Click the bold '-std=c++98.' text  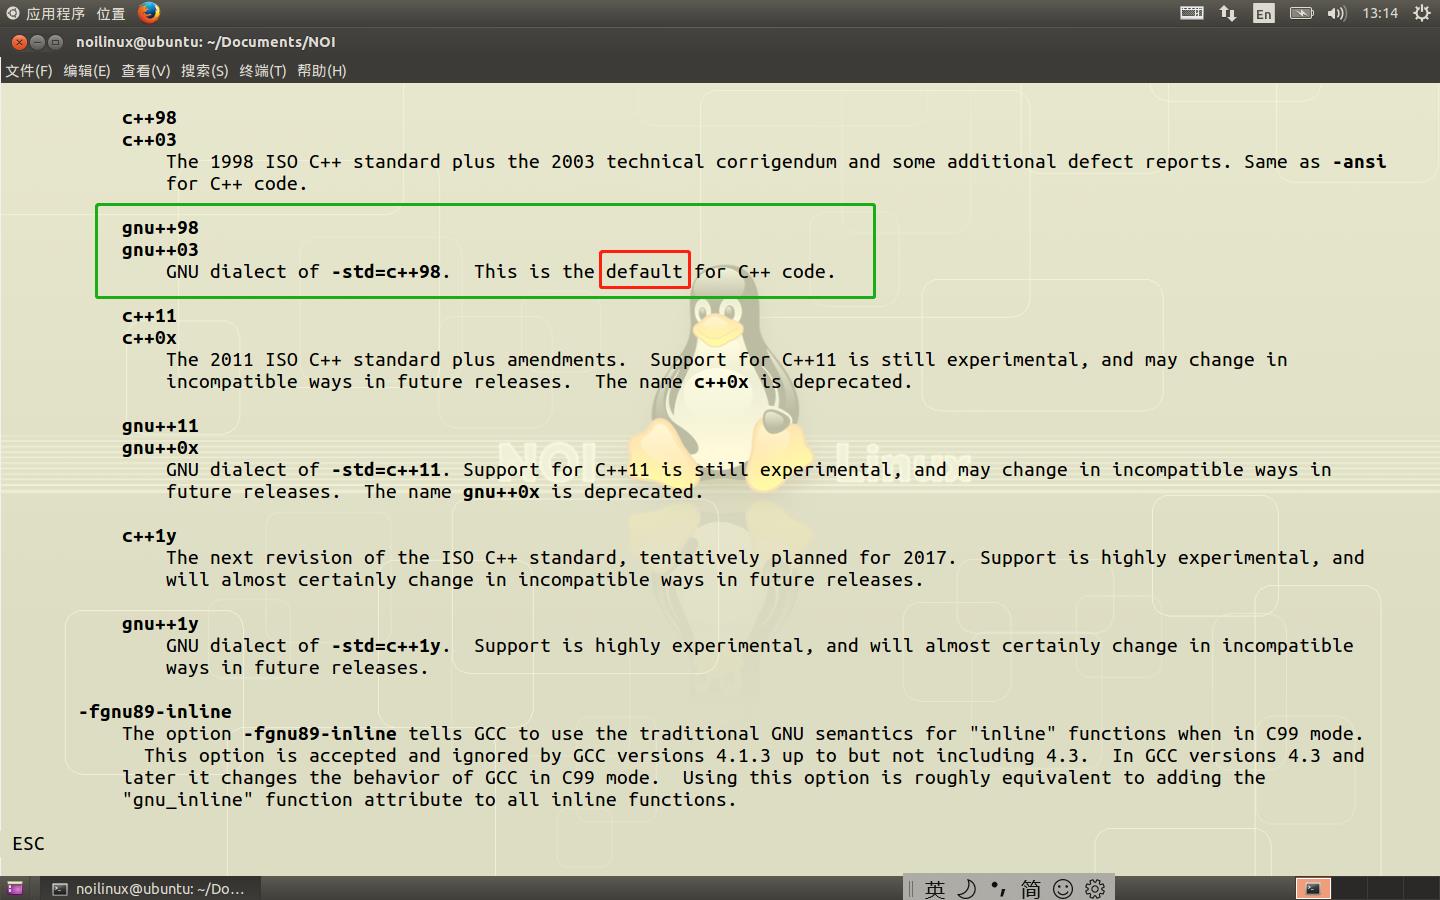click(391, 272)
